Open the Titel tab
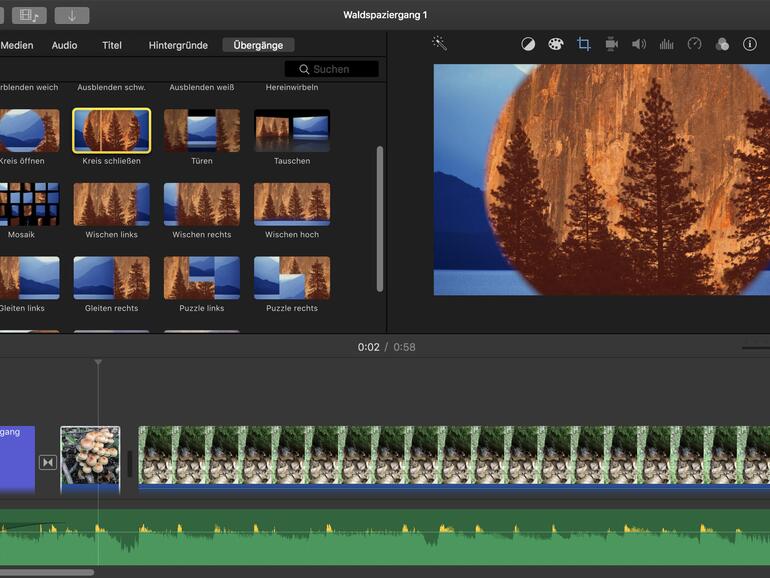770x578 pixels. pos(112,45)
